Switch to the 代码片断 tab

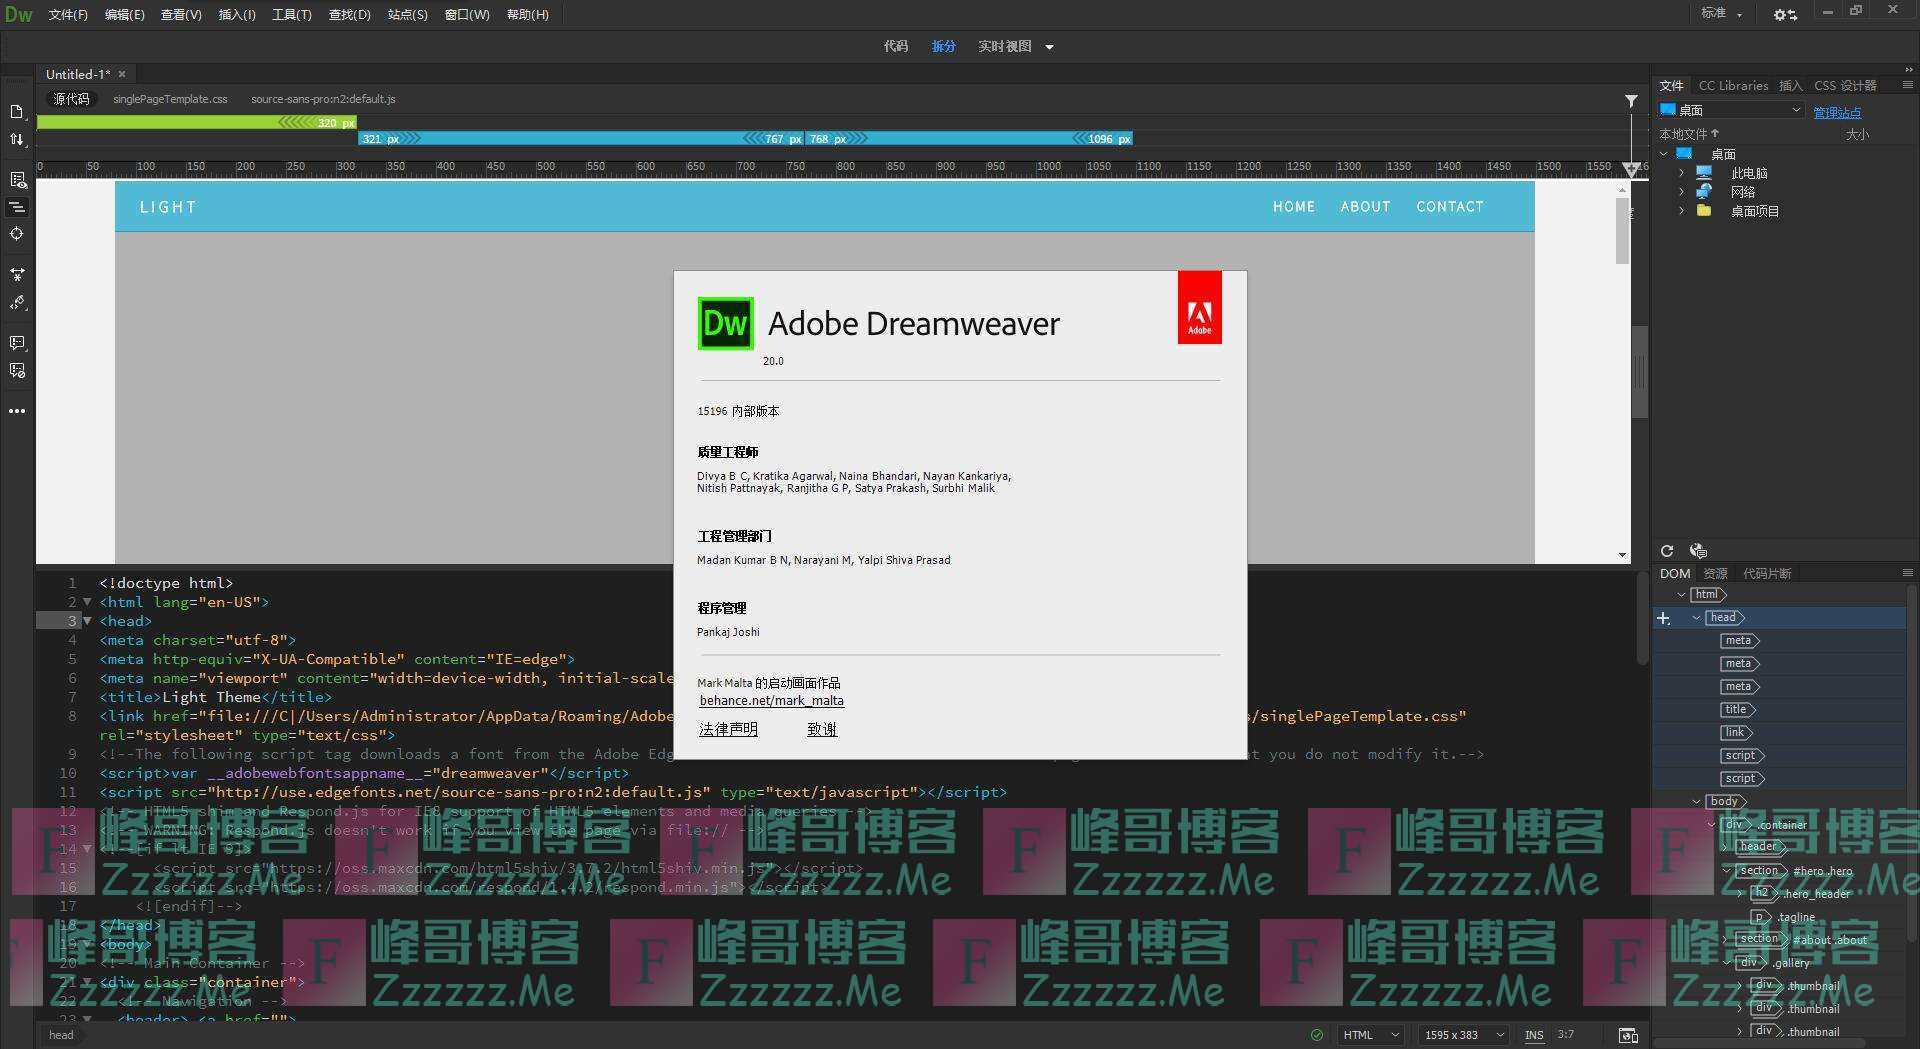coord(1767,574)
